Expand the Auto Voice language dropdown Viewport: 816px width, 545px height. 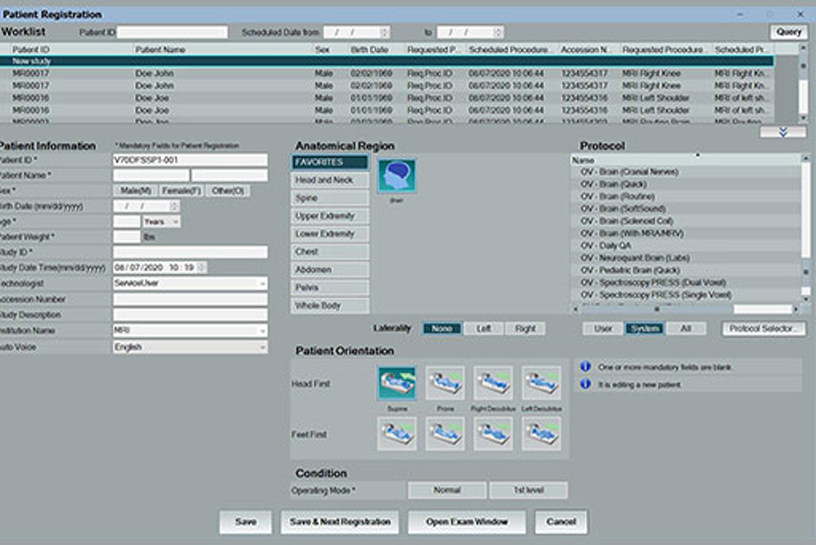click(190, 346)
